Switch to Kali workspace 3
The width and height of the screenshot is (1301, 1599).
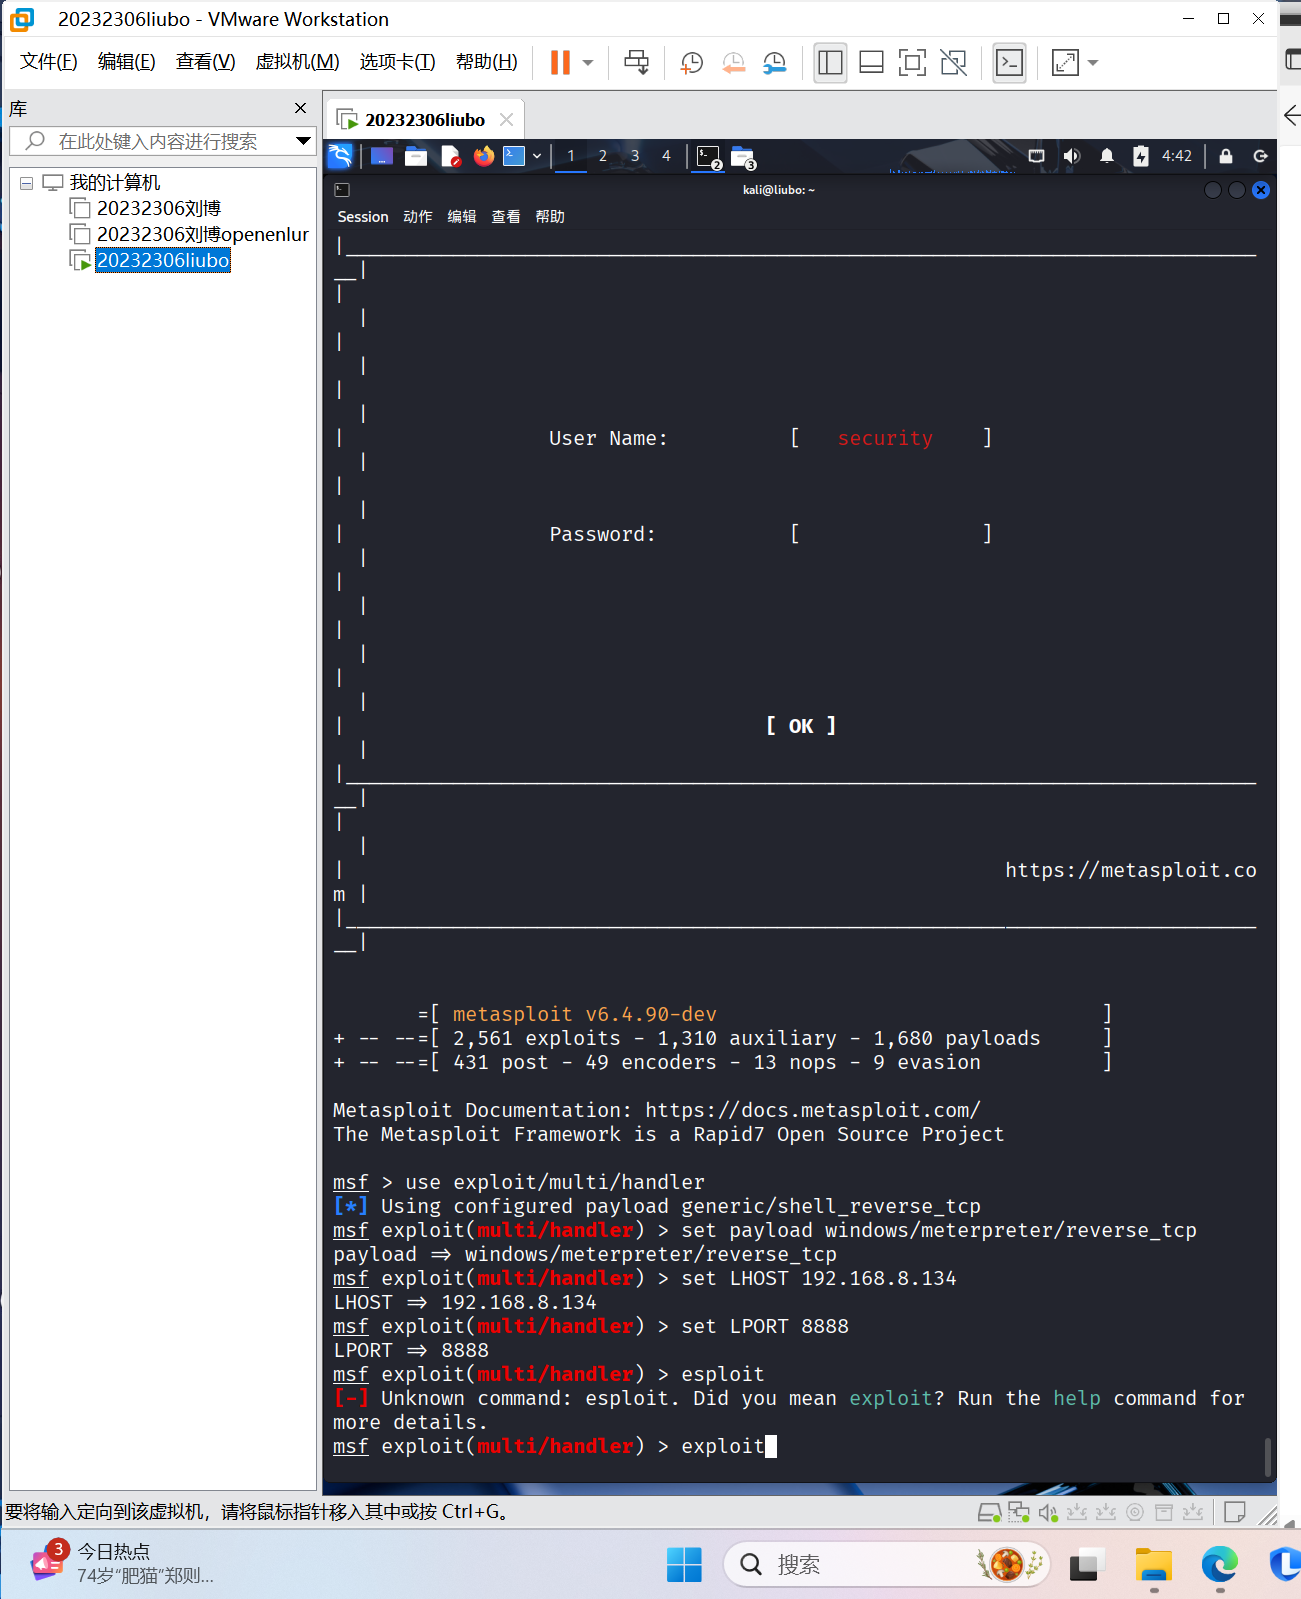(x=635, y=156)
